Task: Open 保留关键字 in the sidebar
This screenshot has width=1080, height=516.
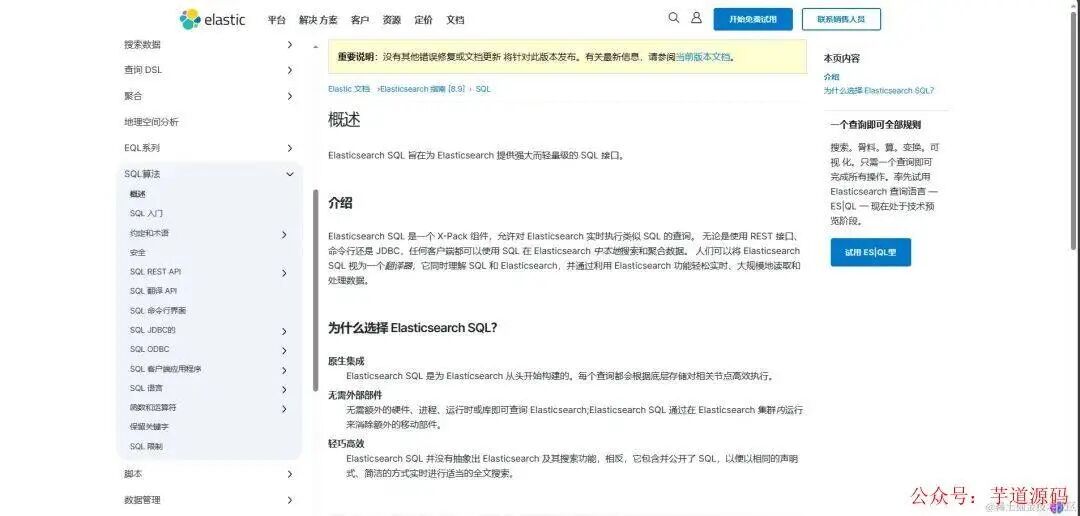Action: 149,426
